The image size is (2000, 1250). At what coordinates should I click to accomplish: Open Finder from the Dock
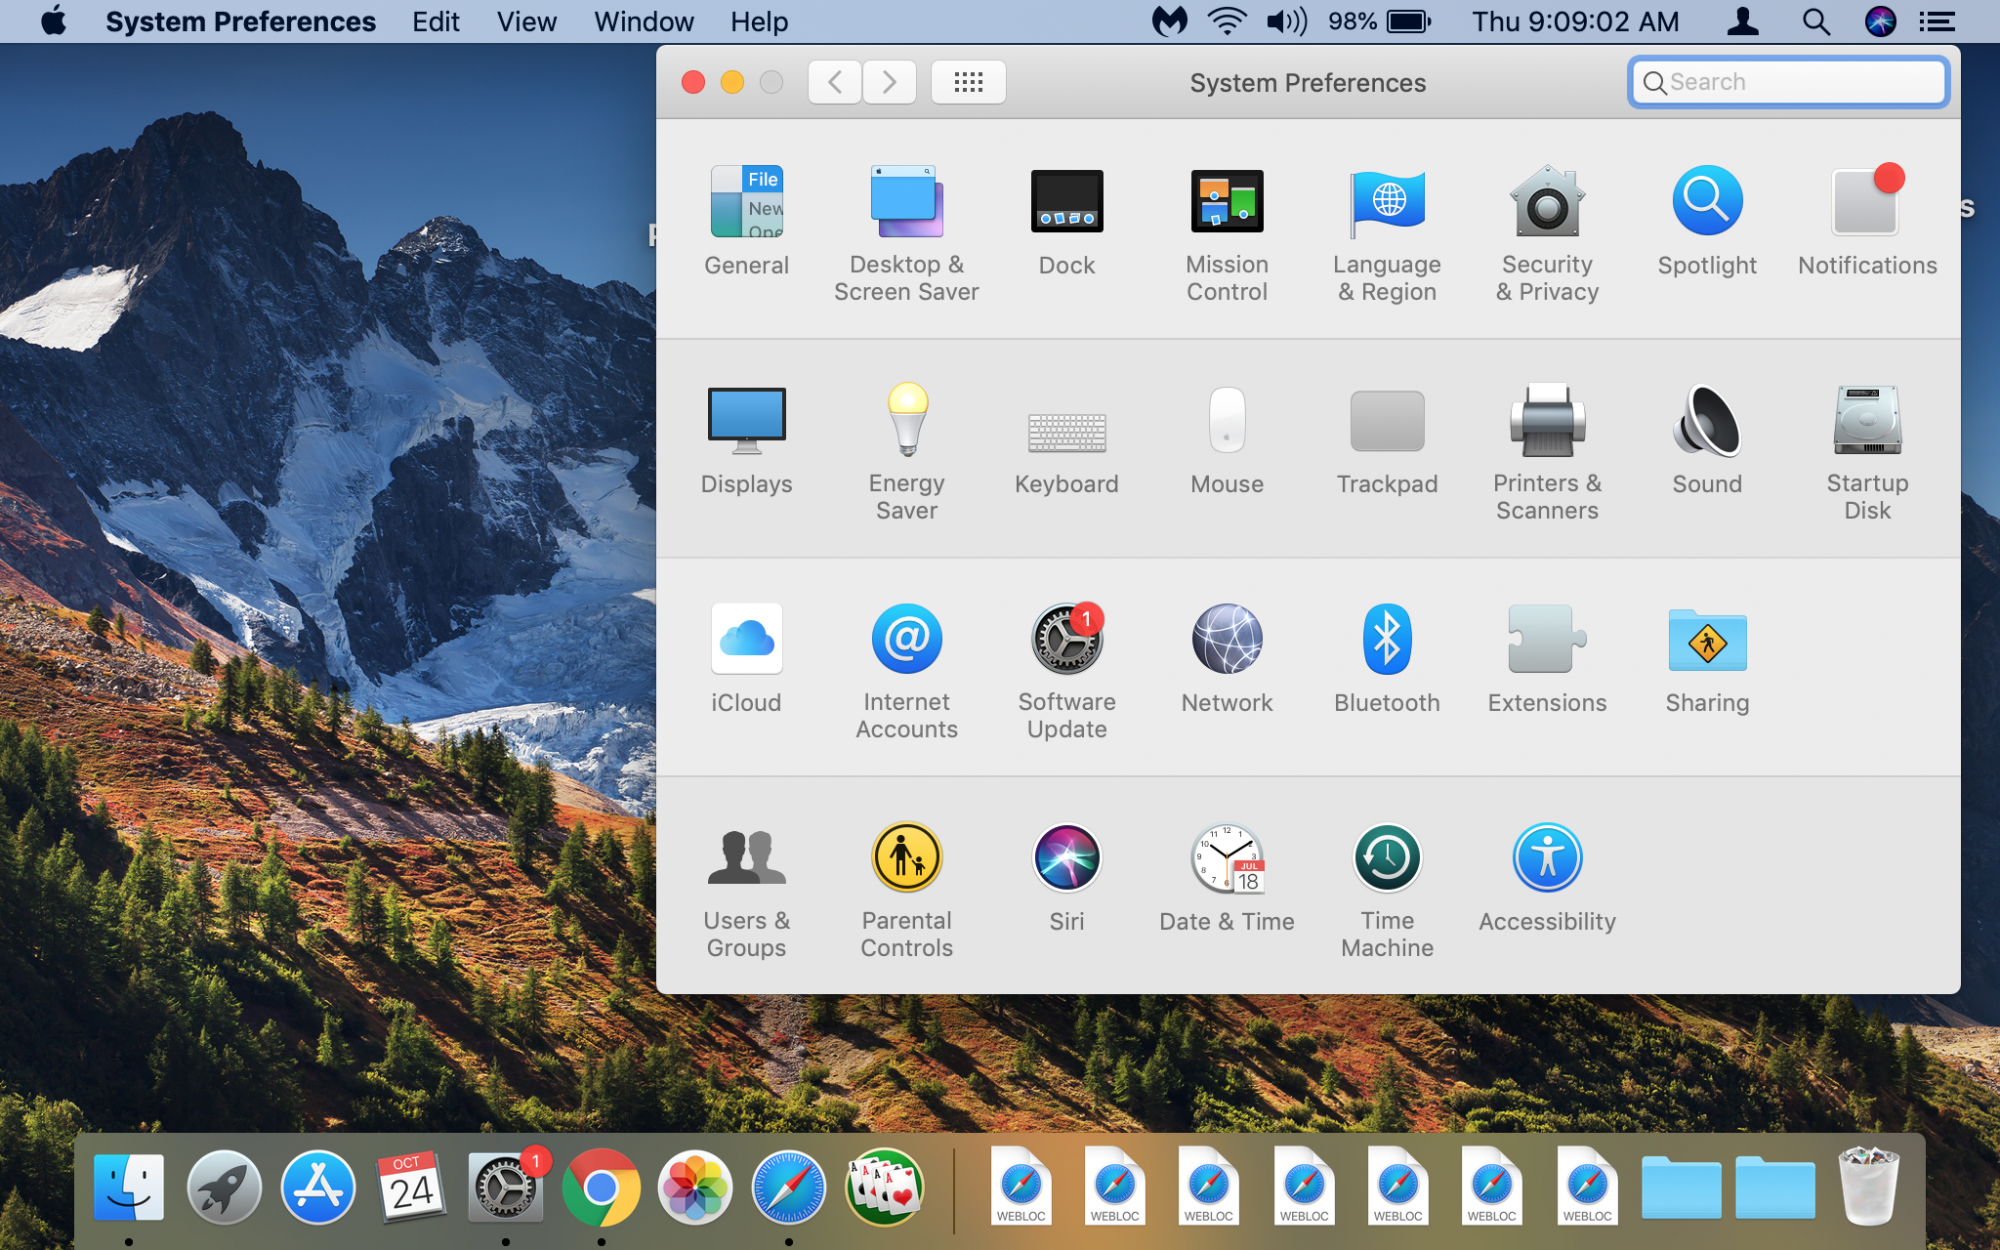pyautogui.click(x=129, y=1186)
